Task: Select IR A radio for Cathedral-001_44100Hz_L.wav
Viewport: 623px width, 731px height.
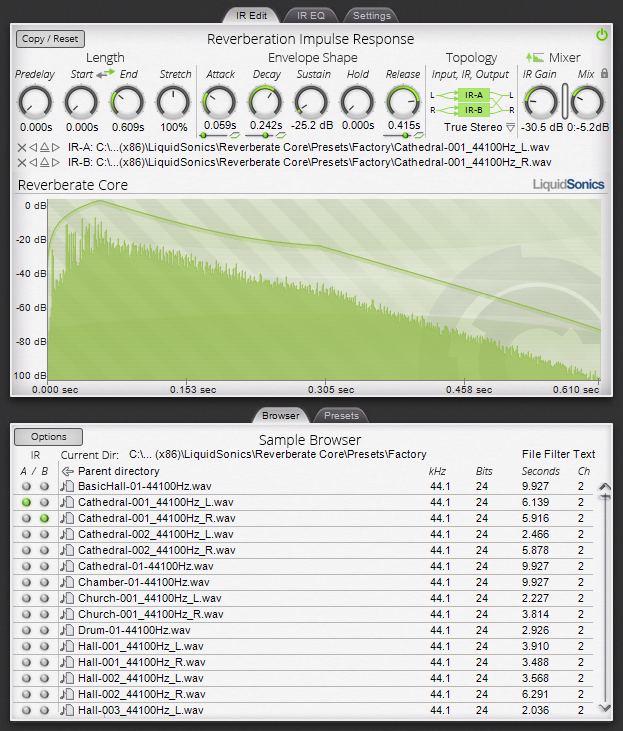Action: pyautogui.click(x=27, y=503)
